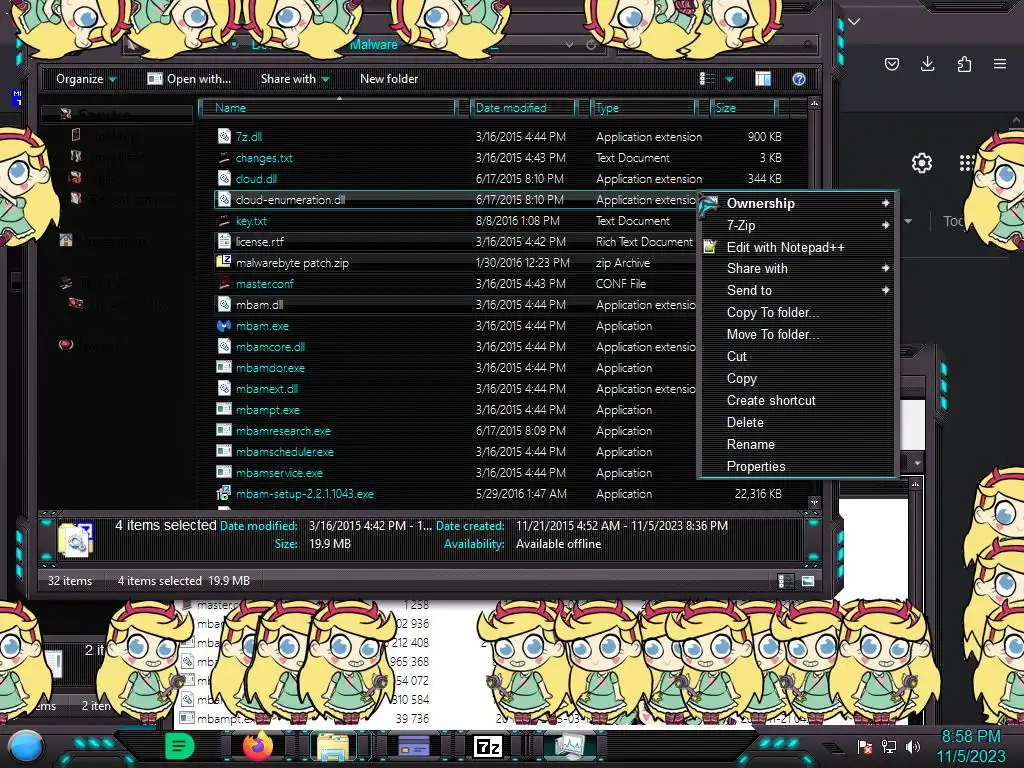This screenshot has width=1024, height=768.
Task: Change view with the view icon
Action: point(707,79)
